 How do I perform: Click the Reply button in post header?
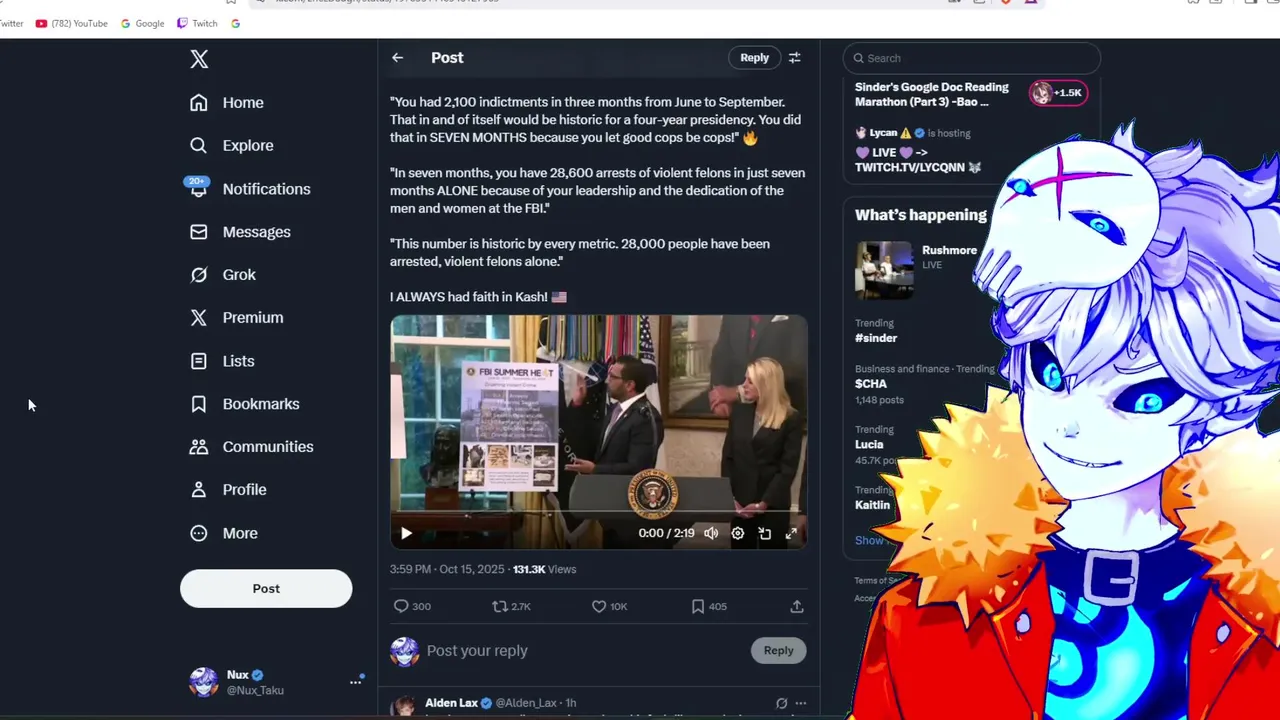pos(754,58)
